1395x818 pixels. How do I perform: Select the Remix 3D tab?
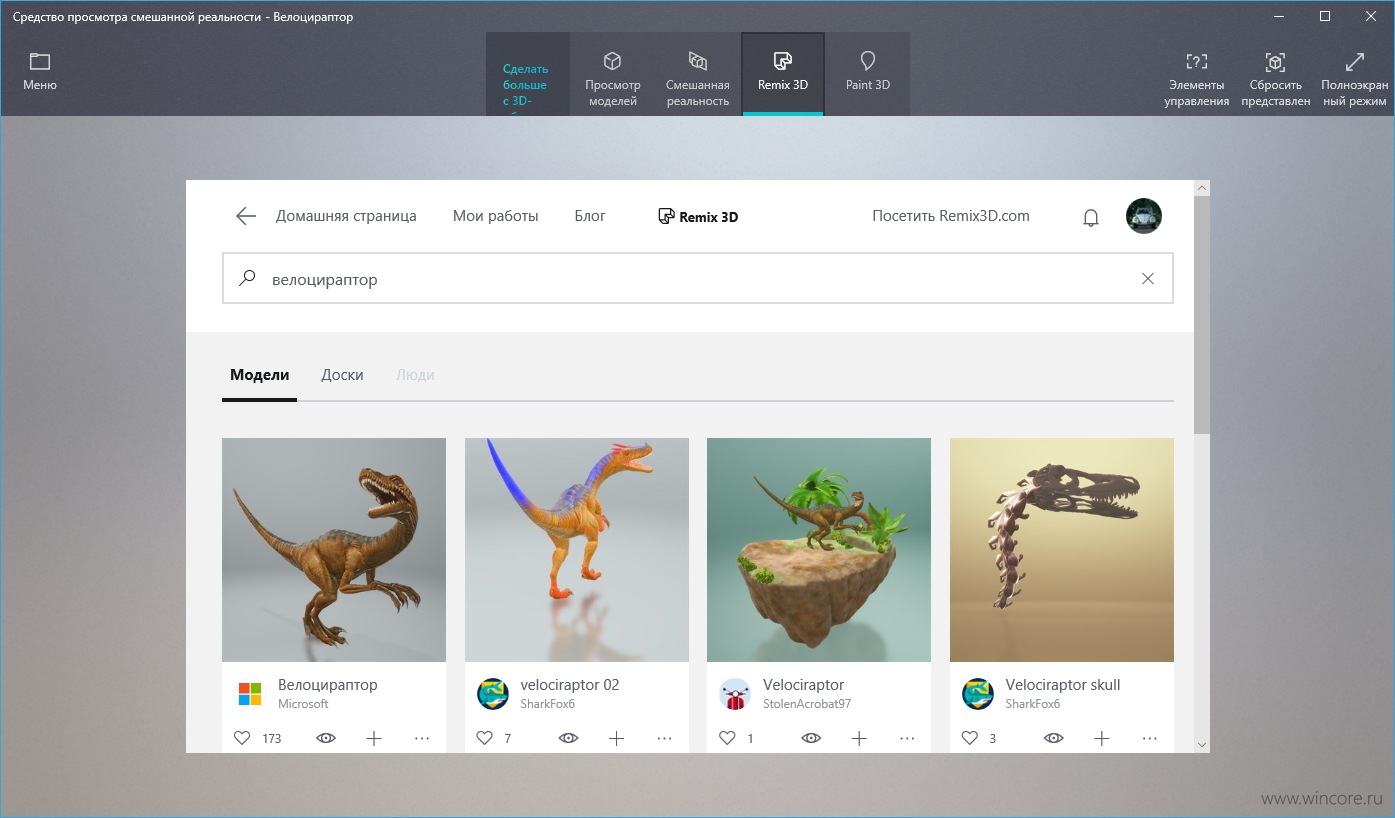click(x=783, y=74)
